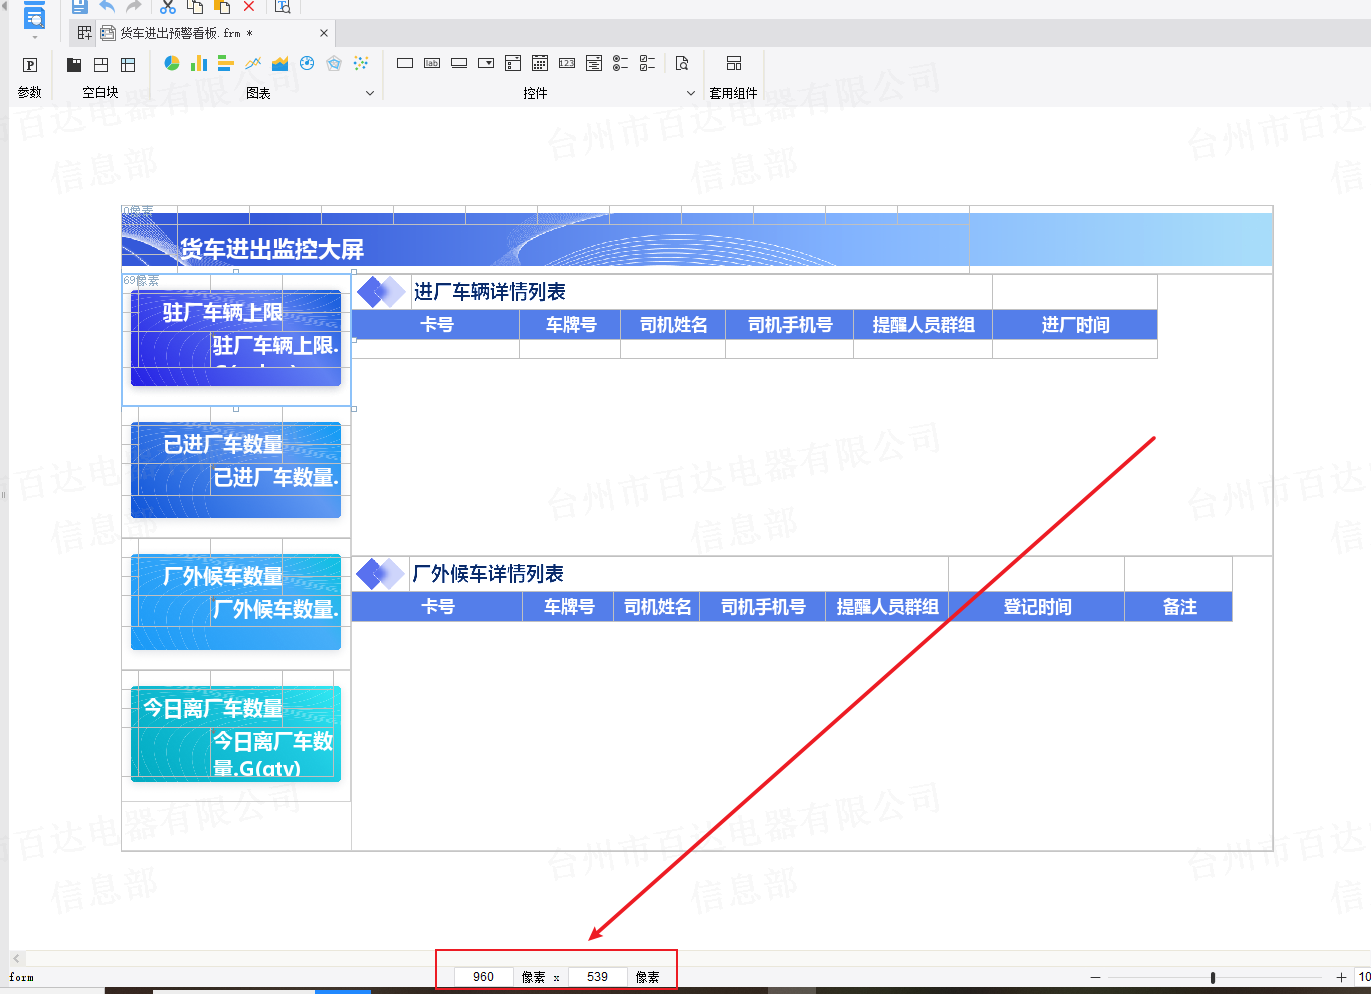Insert a gauge chart
This screenshot has width=1371, height=994.
click(x=307, y=63)
